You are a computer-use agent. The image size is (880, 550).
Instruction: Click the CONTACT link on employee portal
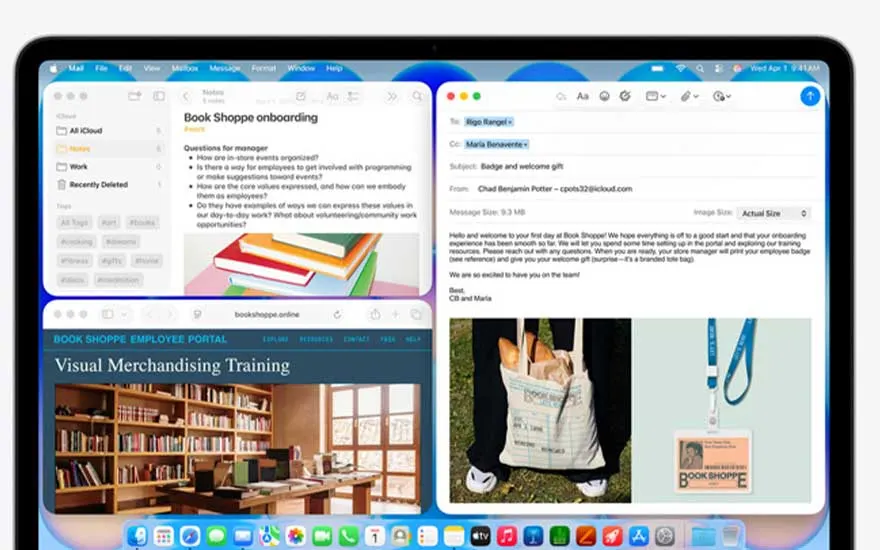point(356,340)
